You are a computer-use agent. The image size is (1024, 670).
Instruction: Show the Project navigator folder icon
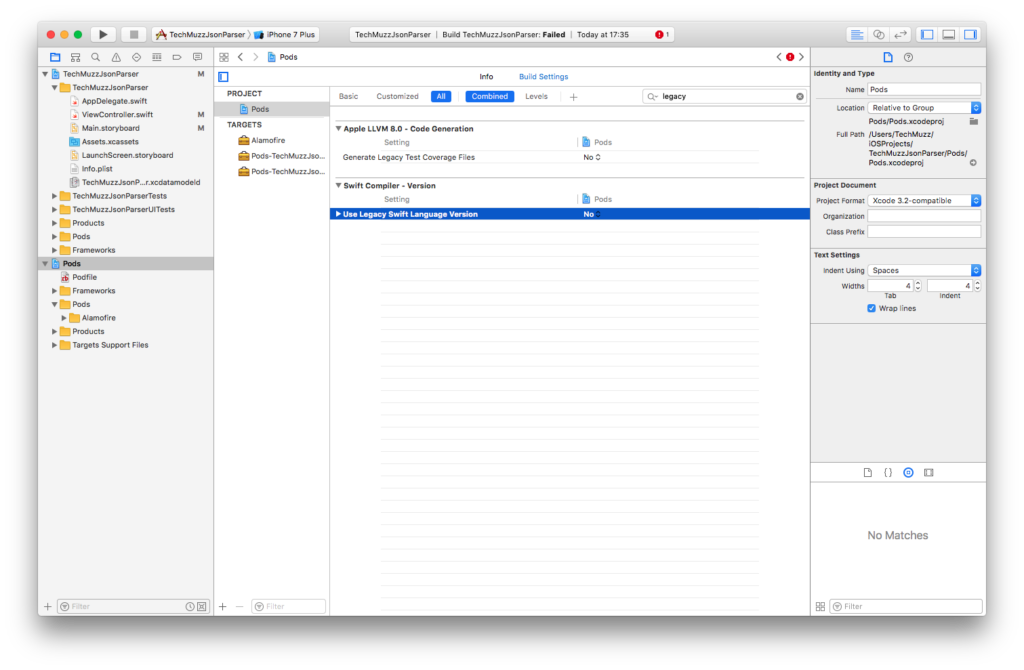pos(55,57)
